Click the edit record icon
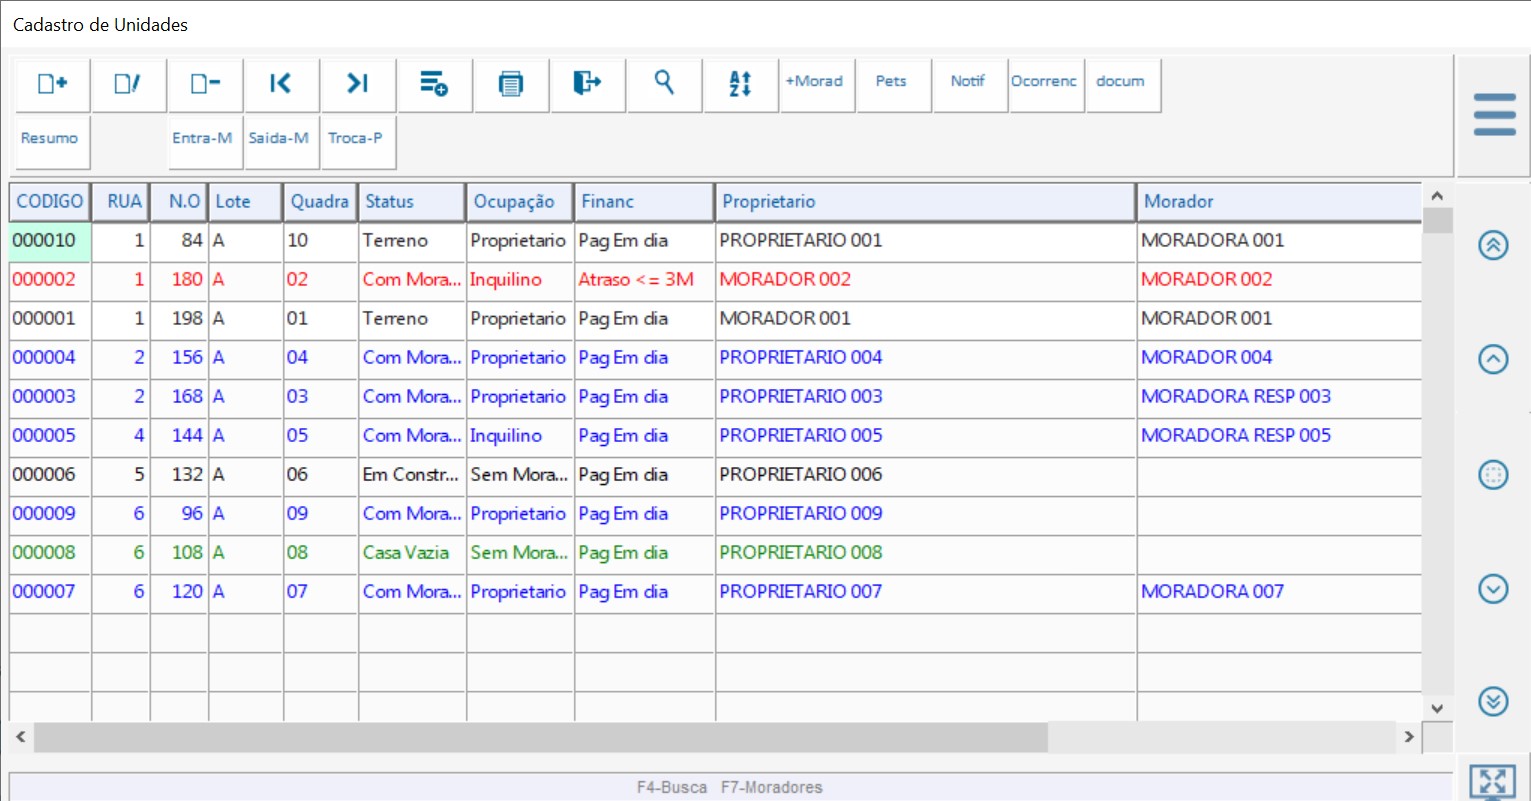 128,84
